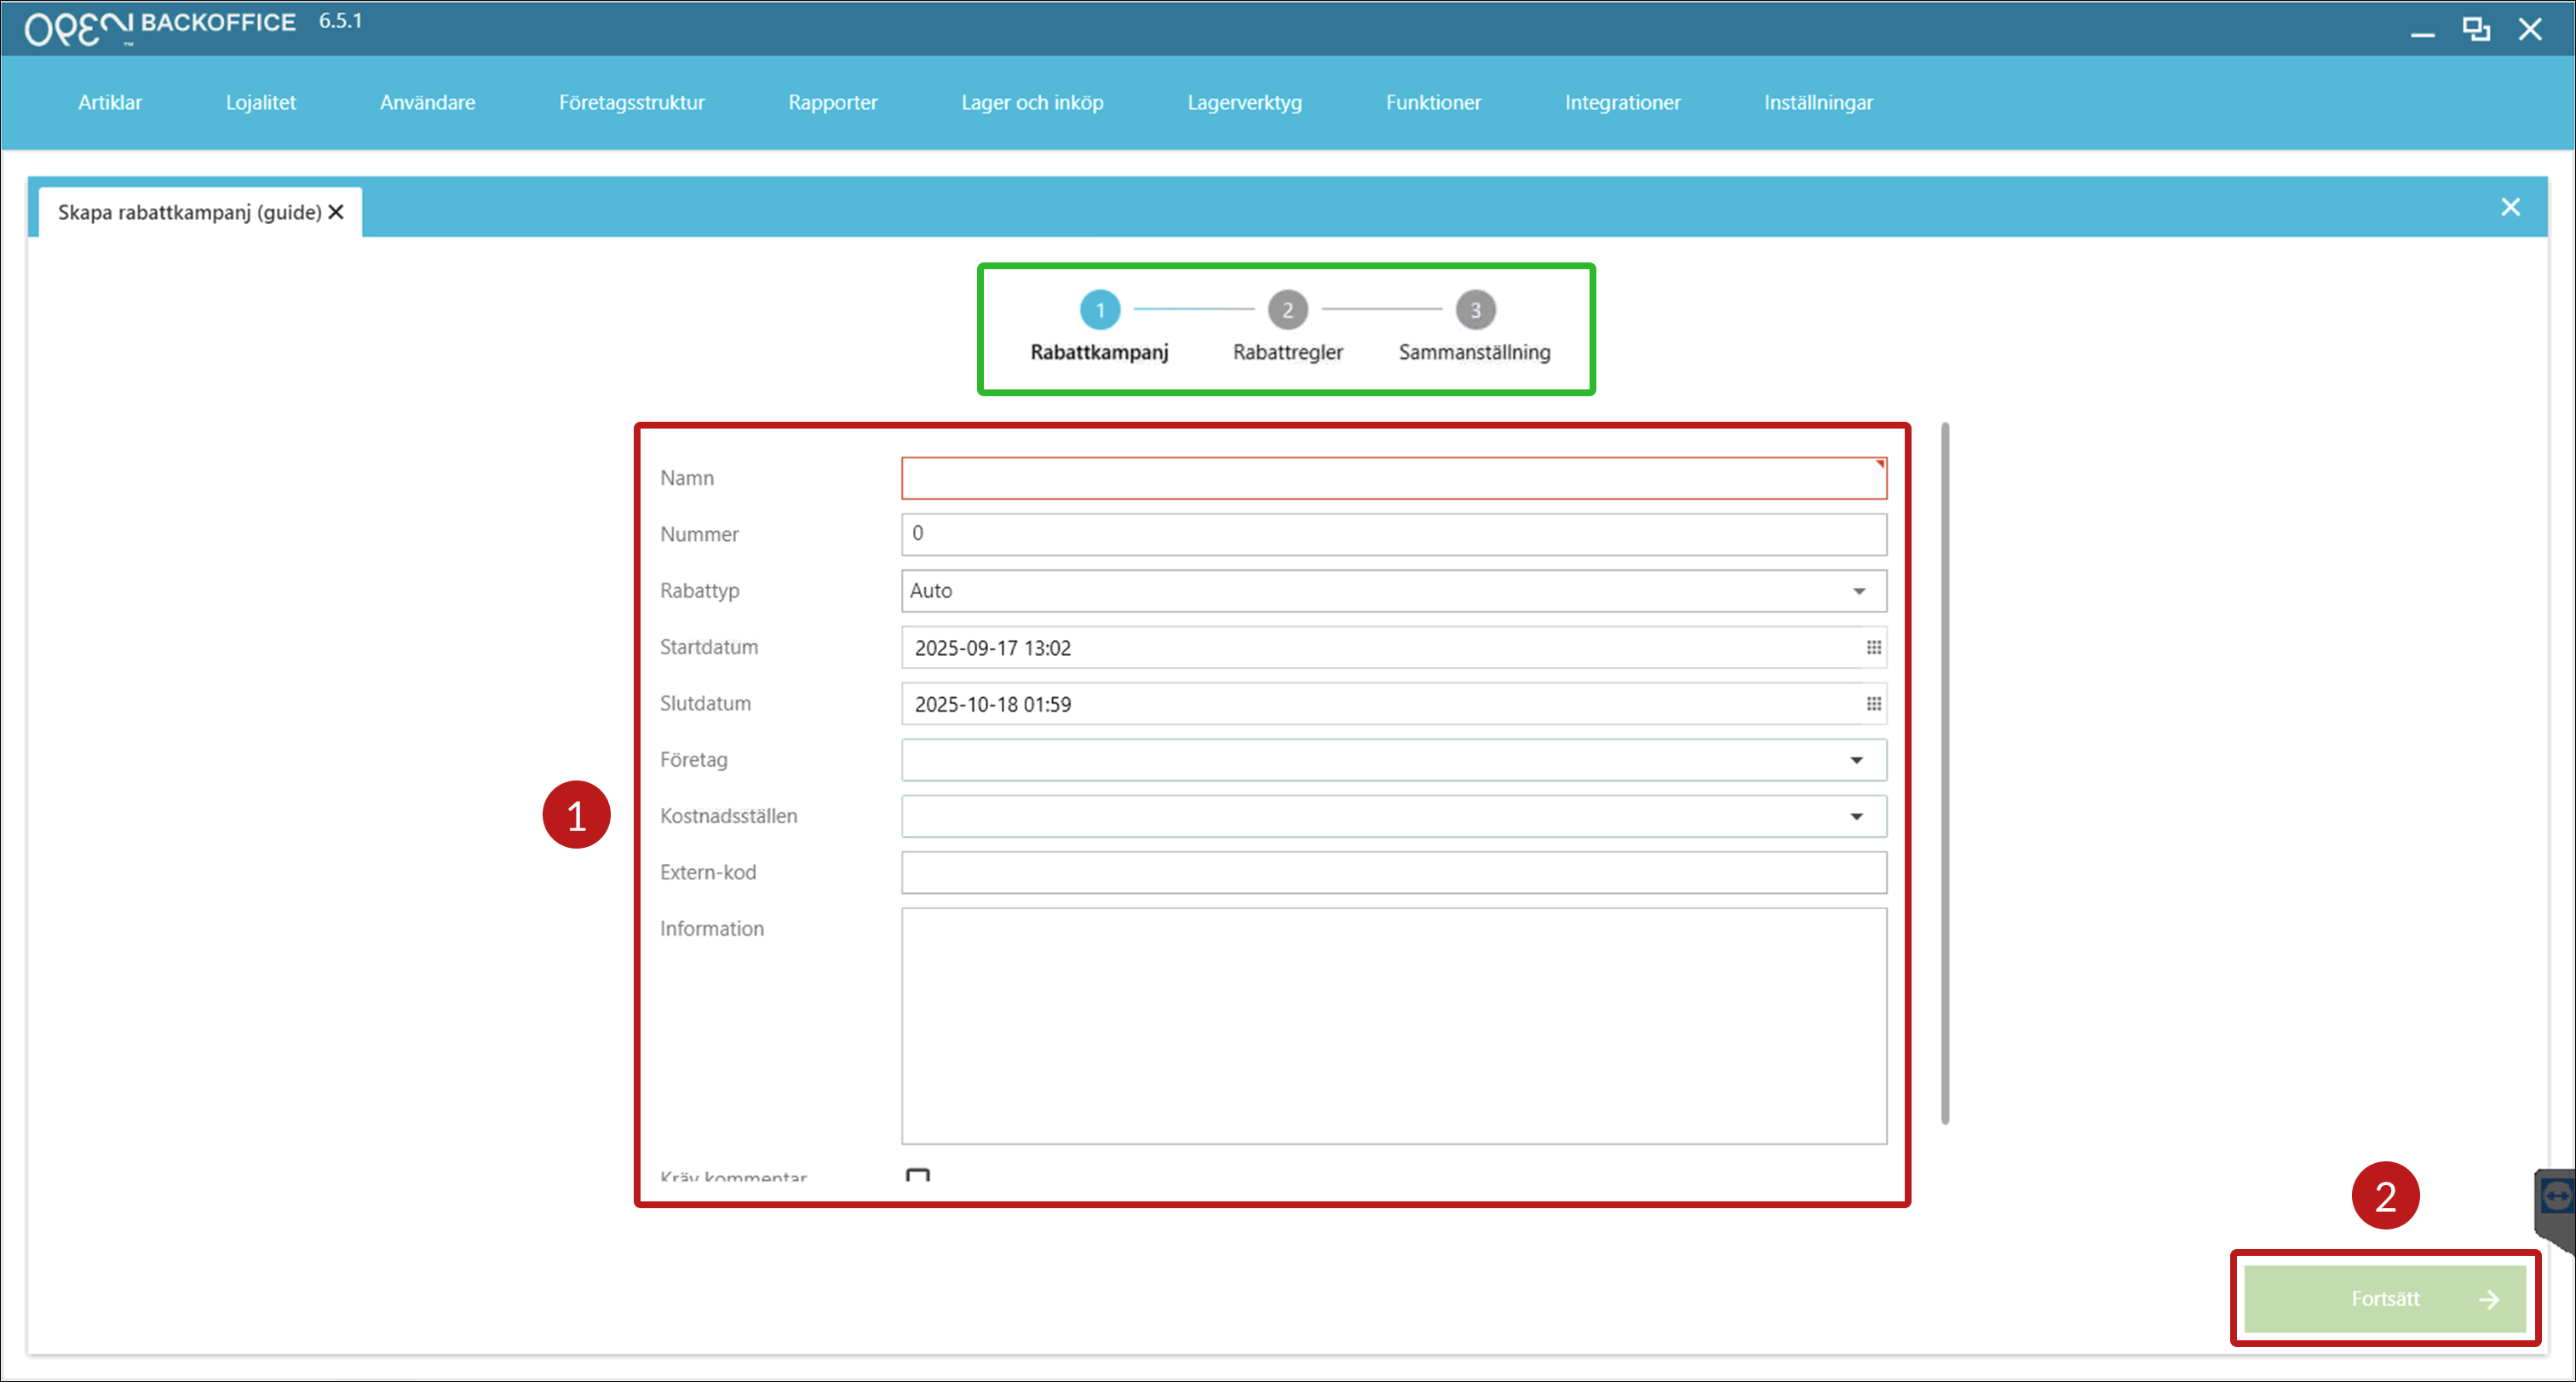Close the Skapa rabattkampanj guide tab
The height and width of the screenshot is (1382, 2576).
336,212
